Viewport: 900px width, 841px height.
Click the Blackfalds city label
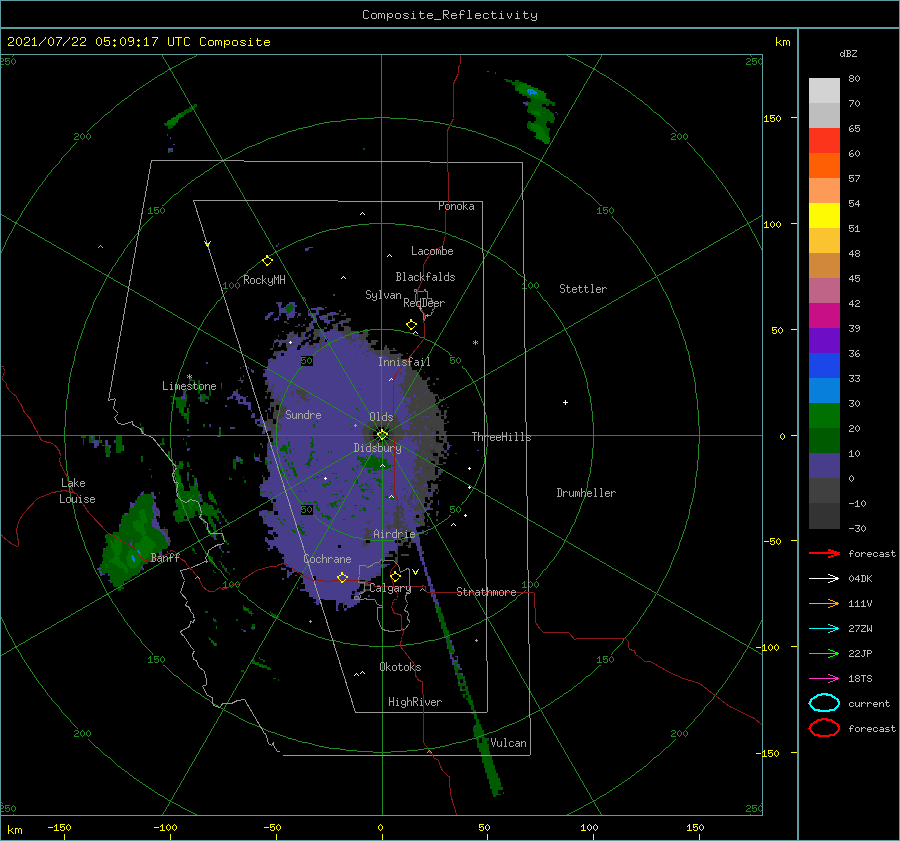(425, 277)
